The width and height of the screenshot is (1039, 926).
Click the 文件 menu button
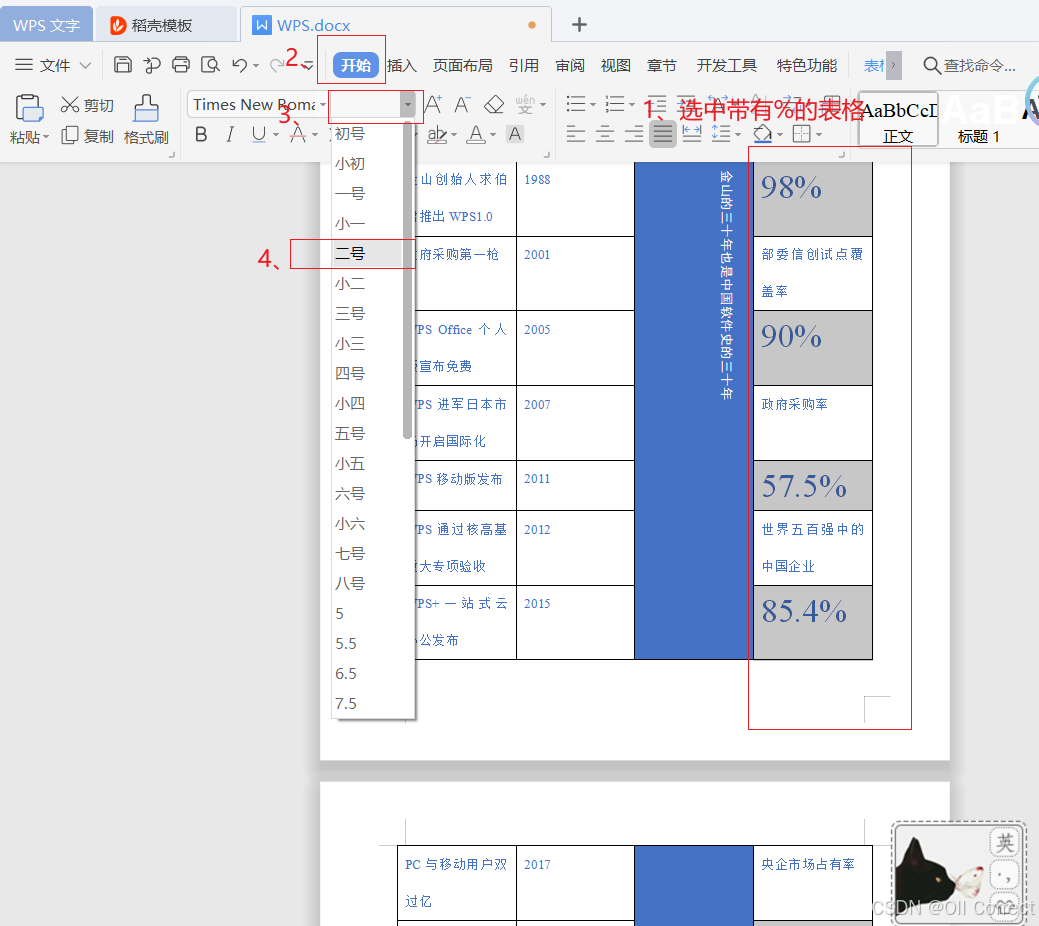click(x=53, y=65)
